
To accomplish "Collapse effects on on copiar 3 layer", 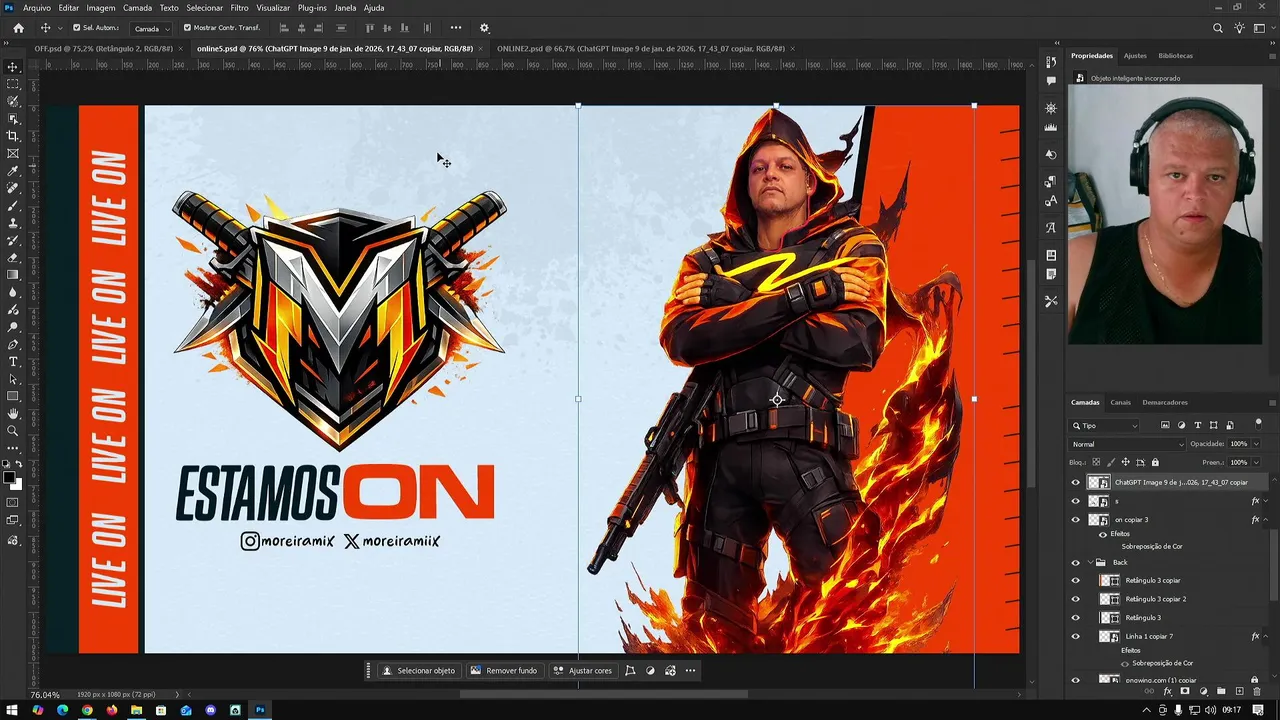I will click(1265, 520).
